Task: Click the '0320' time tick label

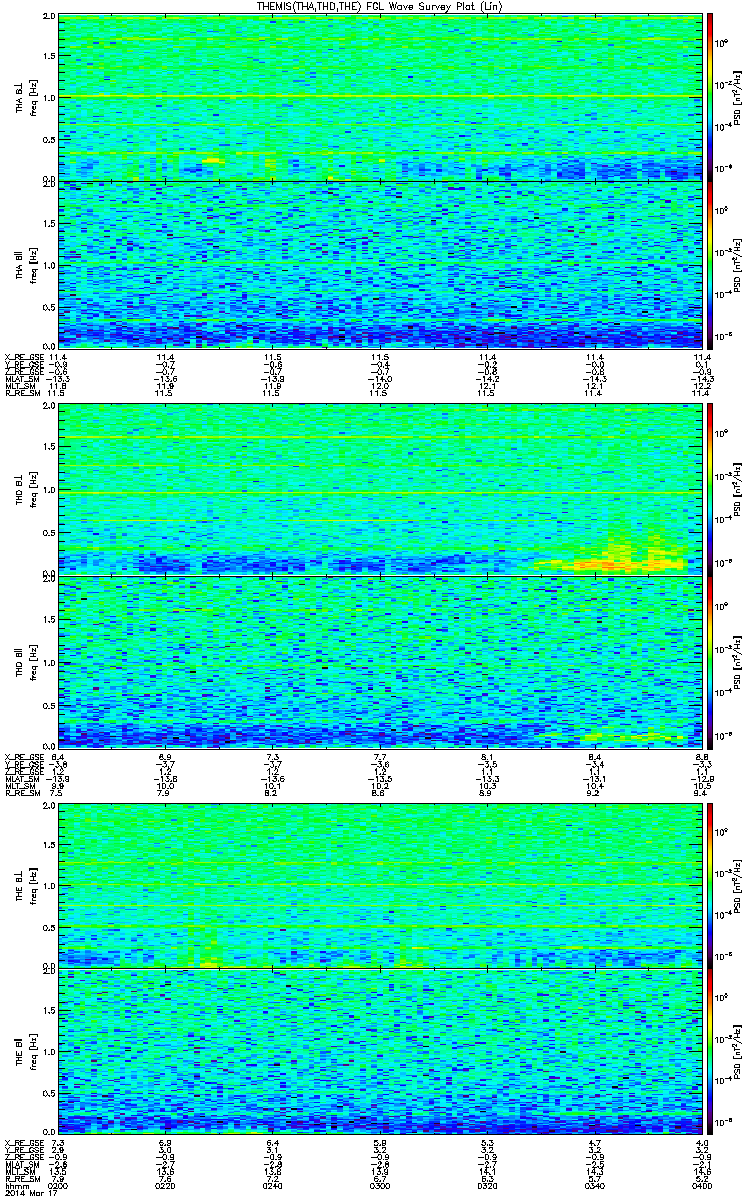Action: coord(487,1185)
